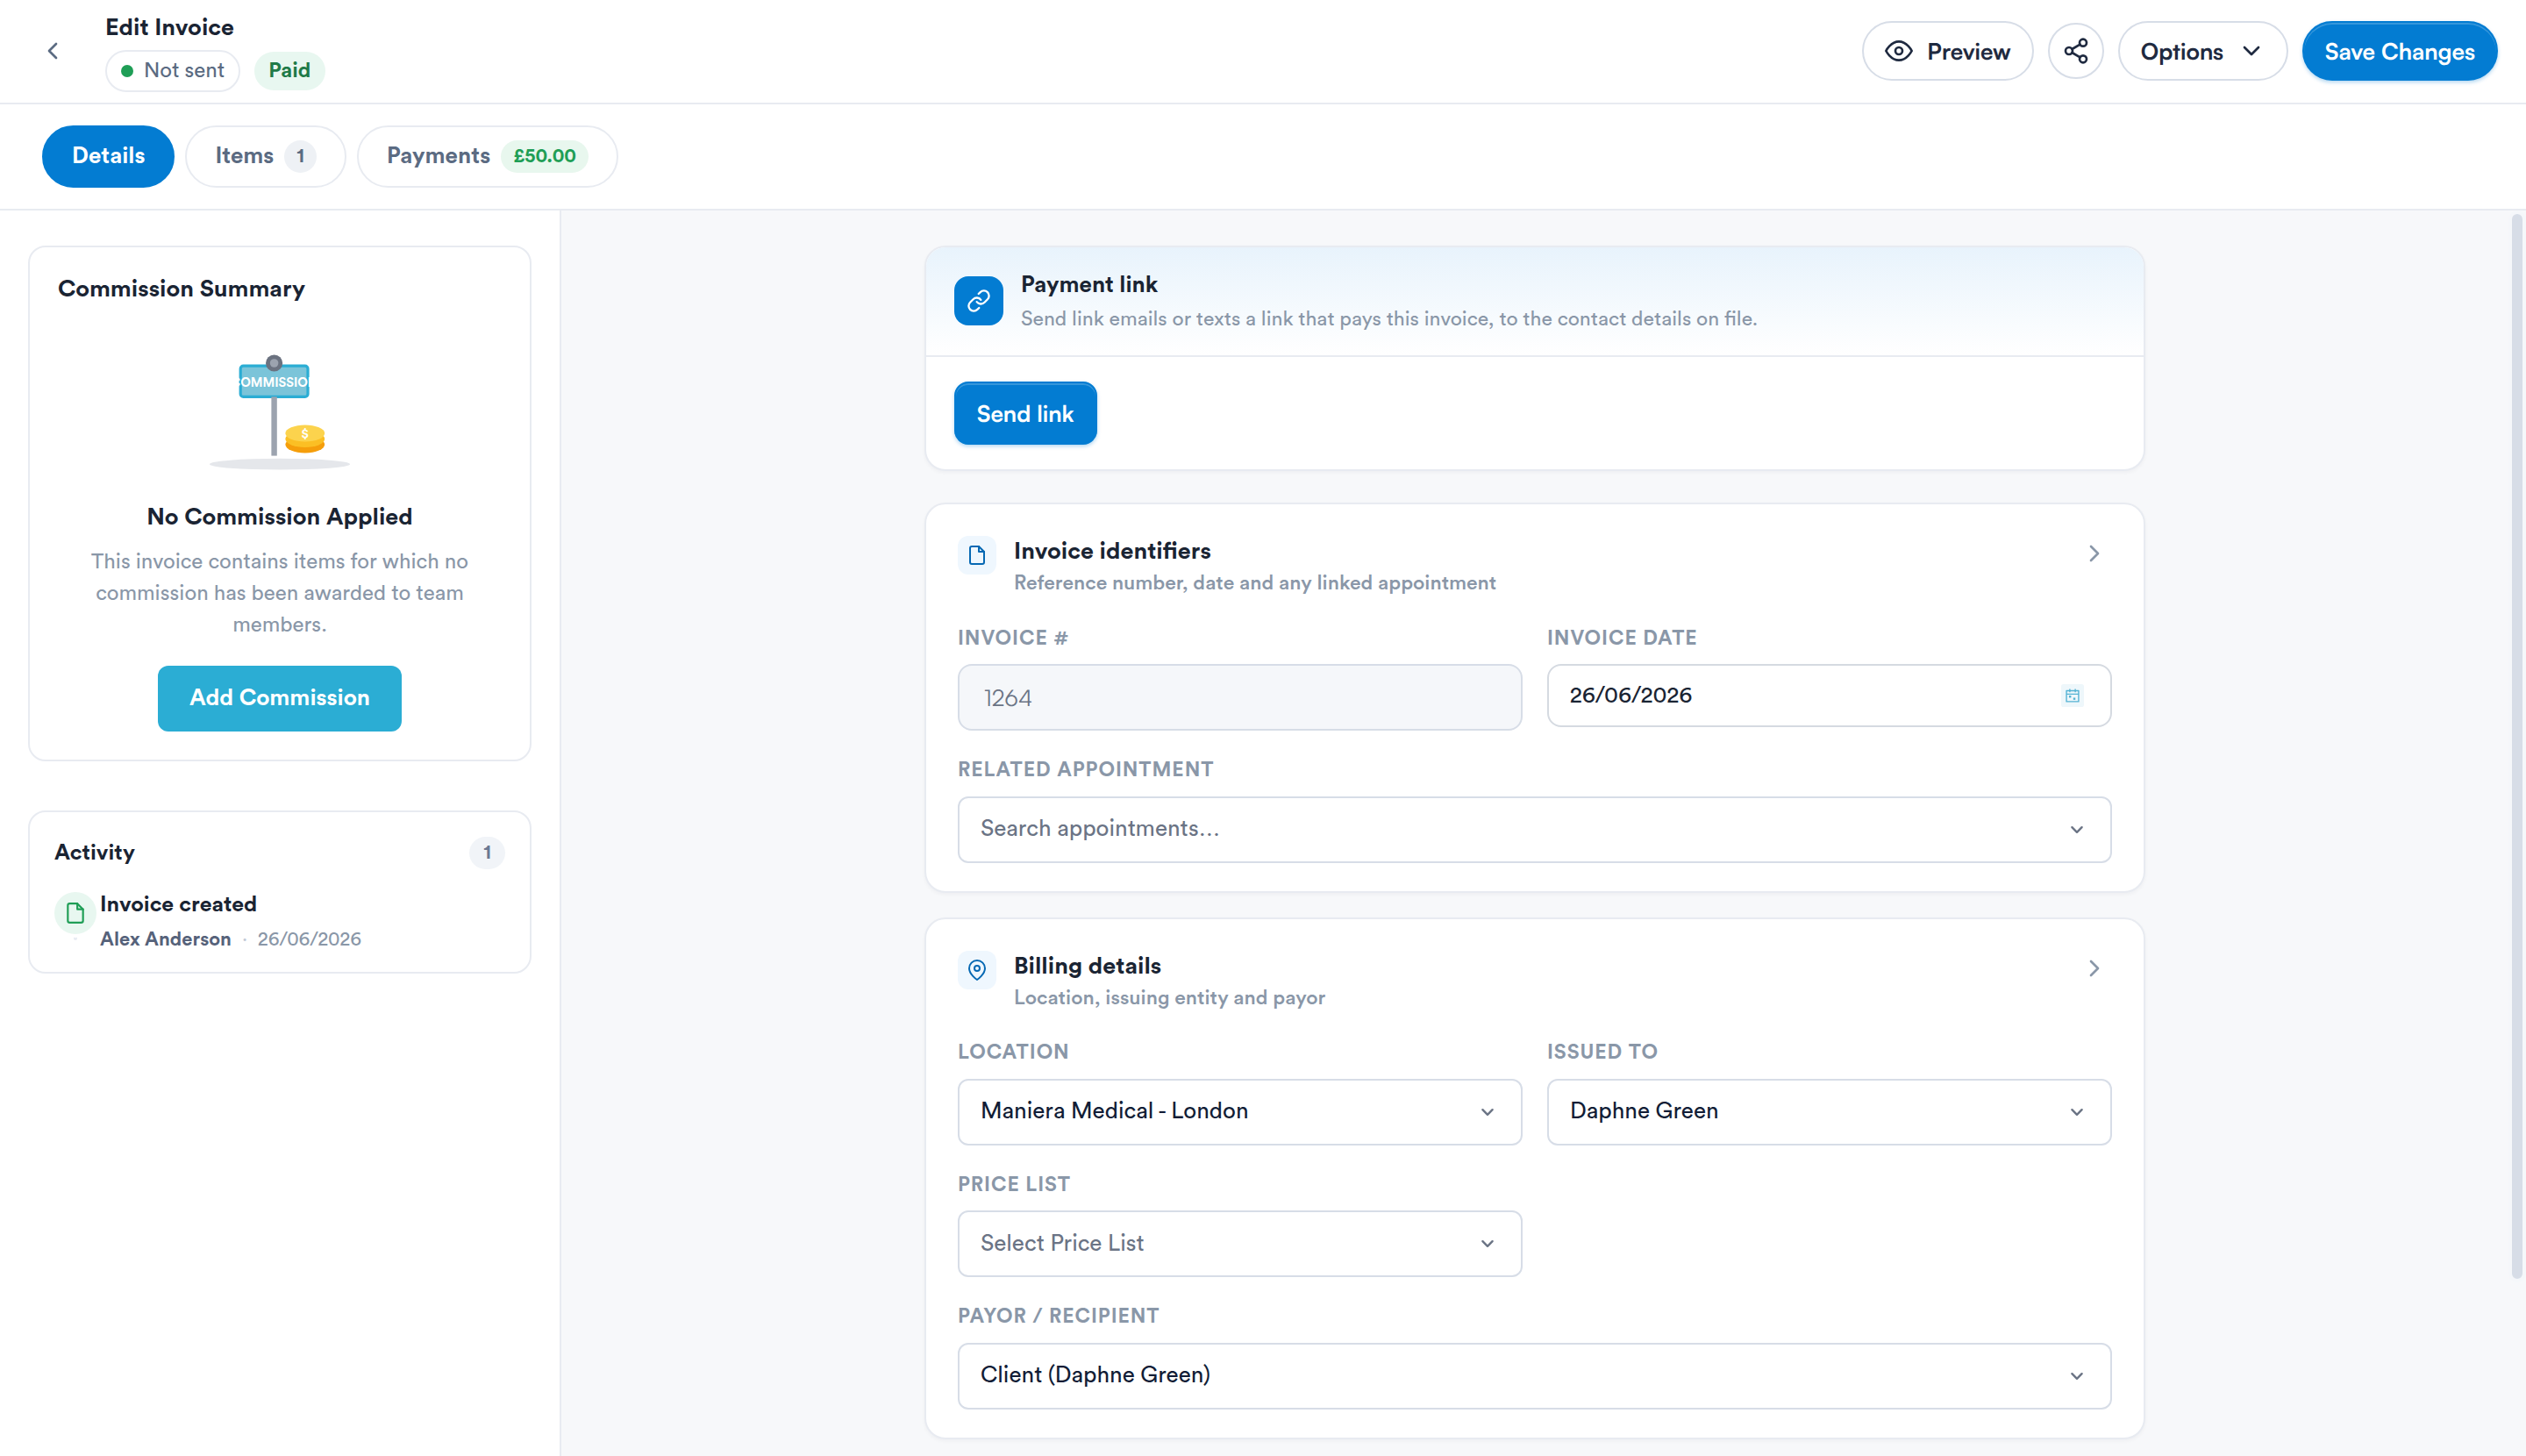Click the Paid status badge
This screenshot has height=1456, width=2526.
coord(289,71)
